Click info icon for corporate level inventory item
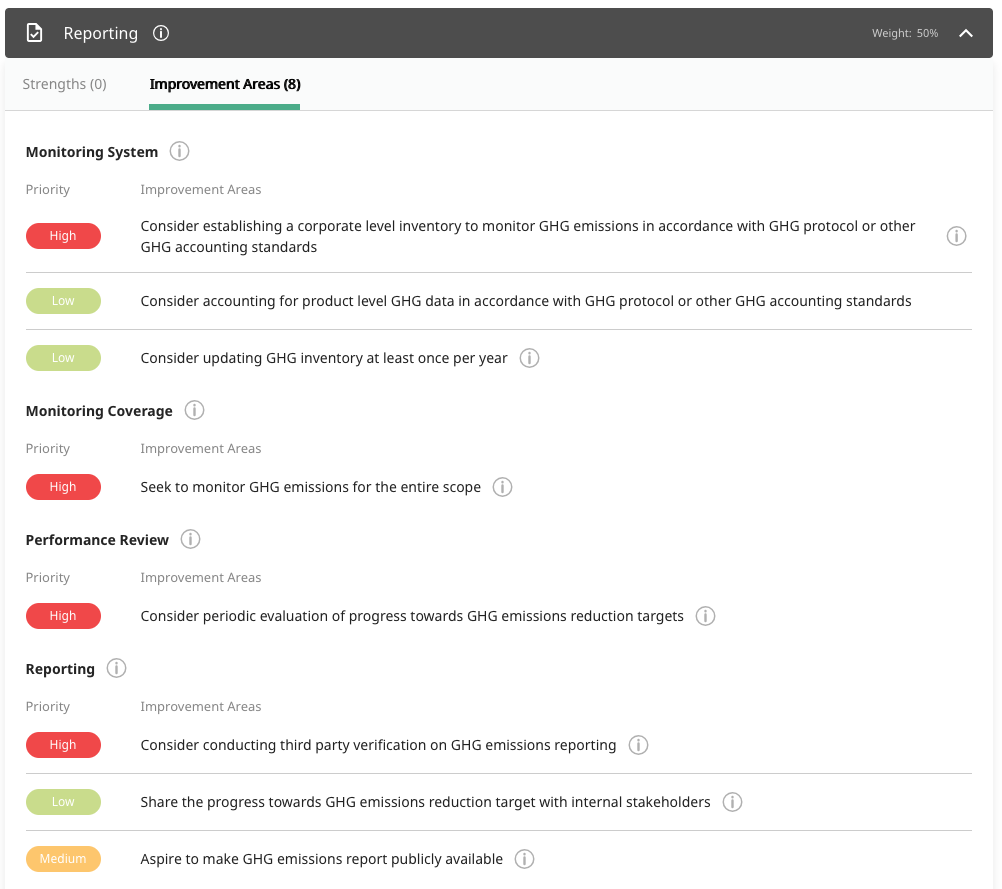Viewport: 1002px width, 889px height. 956,236
